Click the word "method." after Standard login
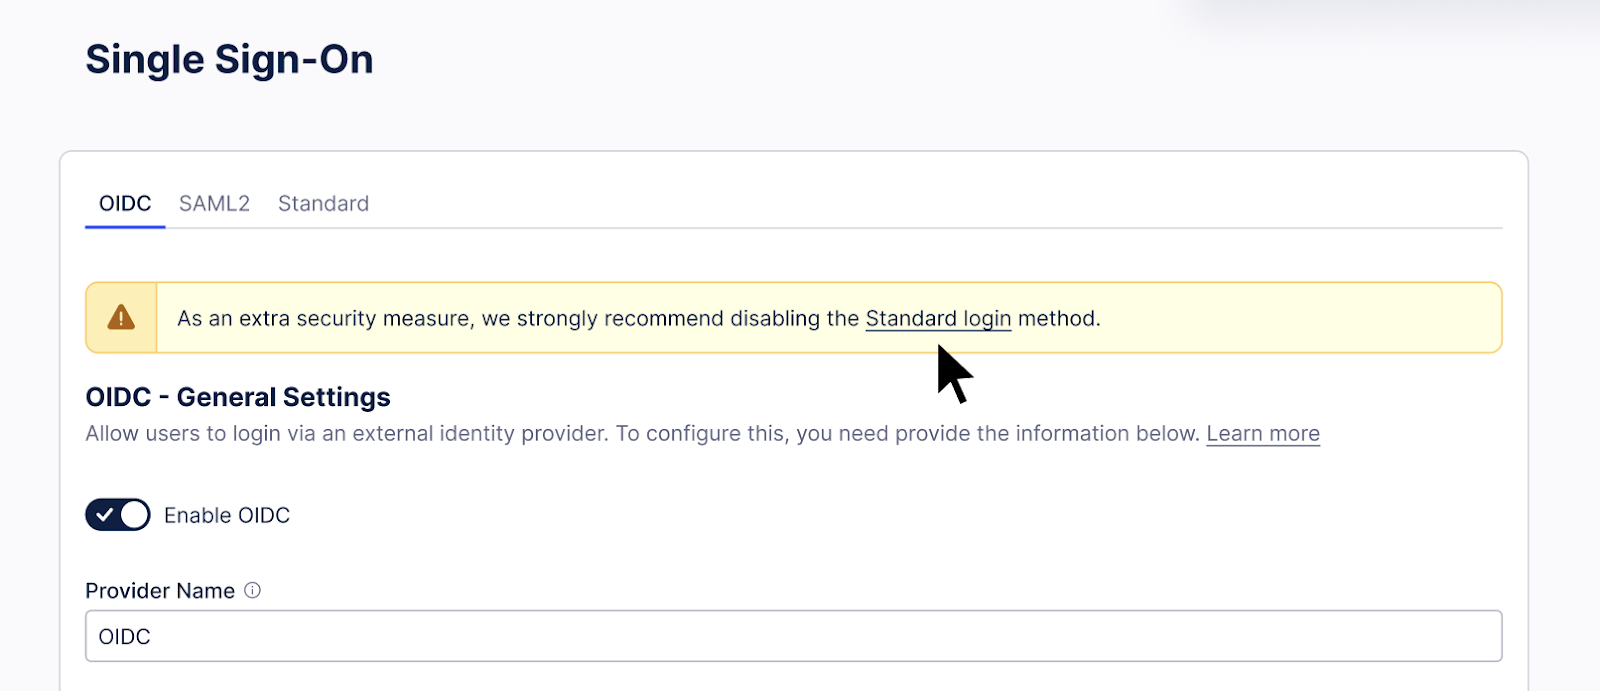This screenshot has width=1600, height=691. click(x=1059, y=318)
